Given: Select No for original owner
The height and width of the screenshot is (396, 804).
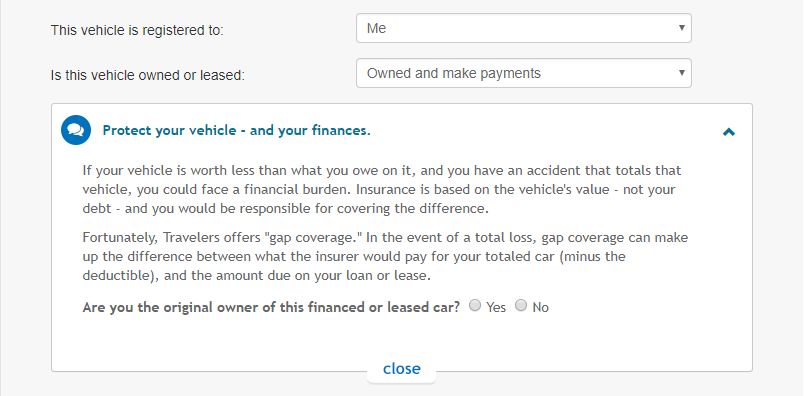Looking at the screenshot, I should (521, 306).
